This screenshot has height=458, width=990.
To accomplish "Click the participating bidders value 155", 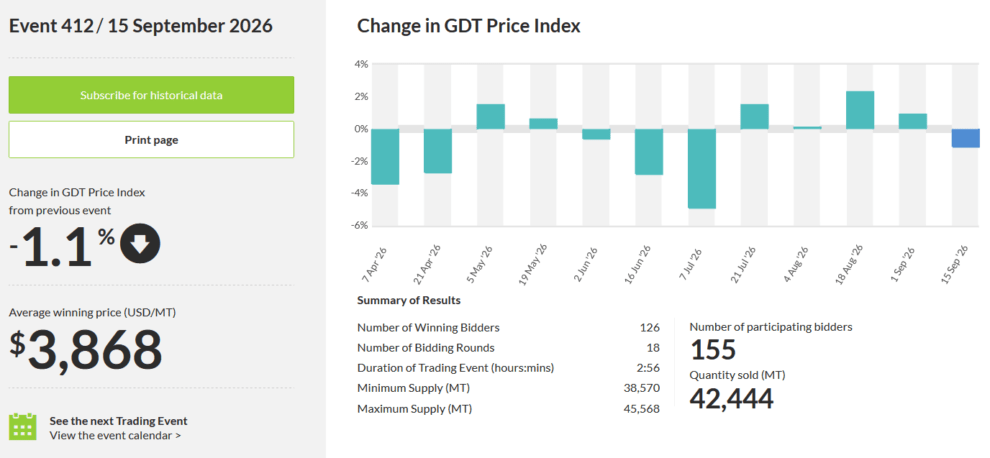I will point(713,349).
